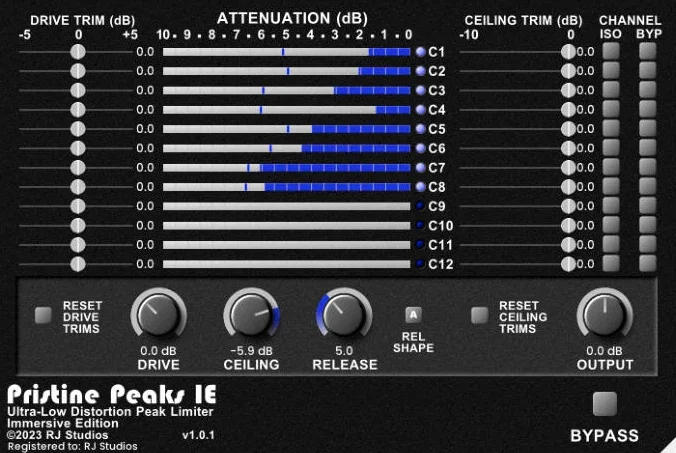
Task: Click the OUTPUT knob
Action: point(604,315)
